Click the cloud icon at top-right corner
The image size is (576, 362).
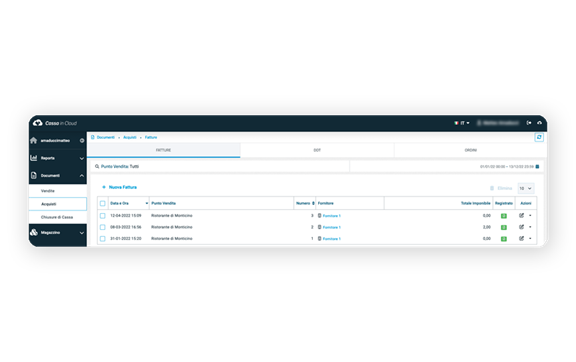pos(539,123)
